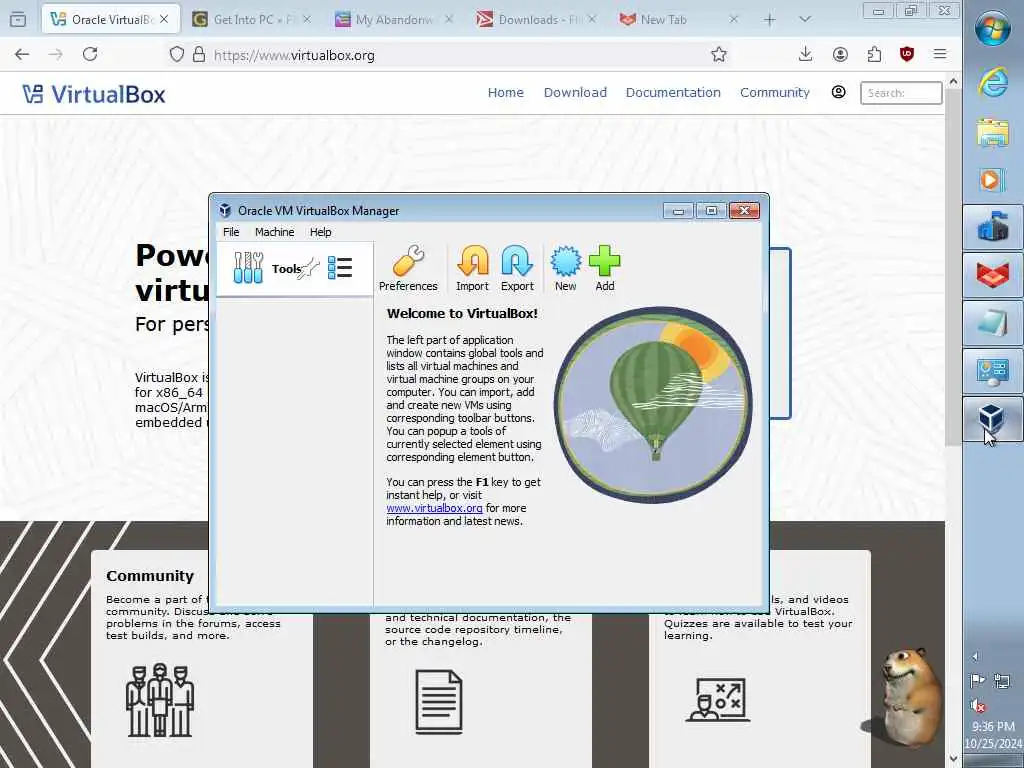Click the VirtualBox site logo
Screen dimensions: 1024x768
pos(94,94)
